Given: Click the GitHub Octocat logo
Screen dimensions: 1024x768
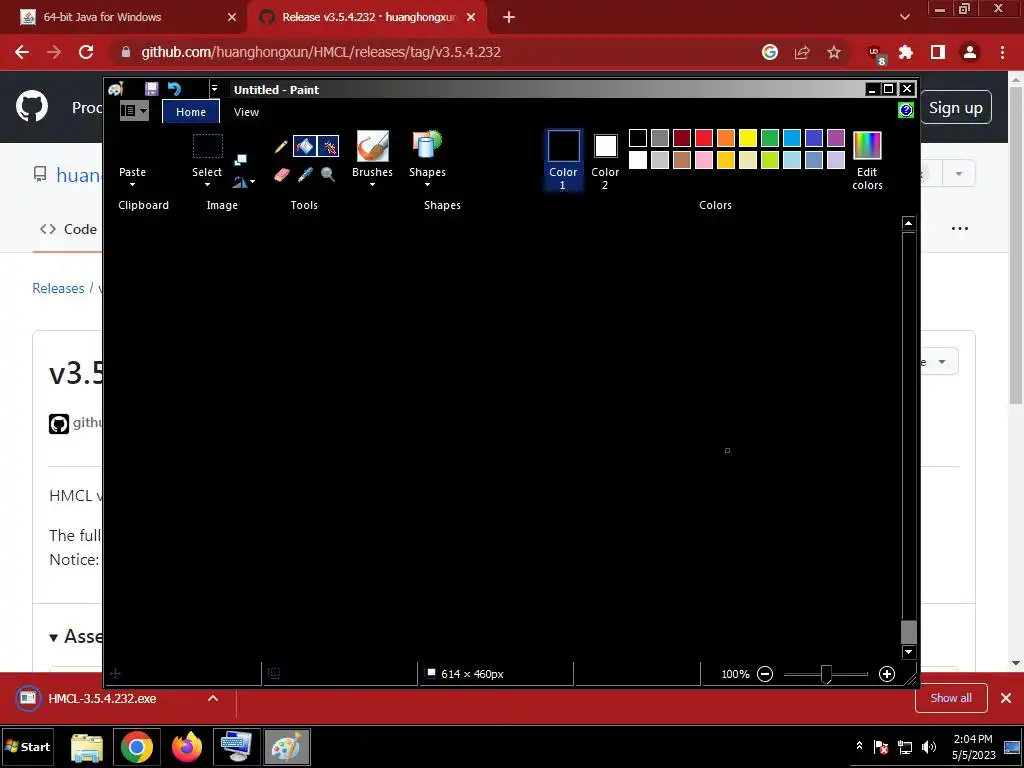Looking at the screenshot, I should (32, 107).
